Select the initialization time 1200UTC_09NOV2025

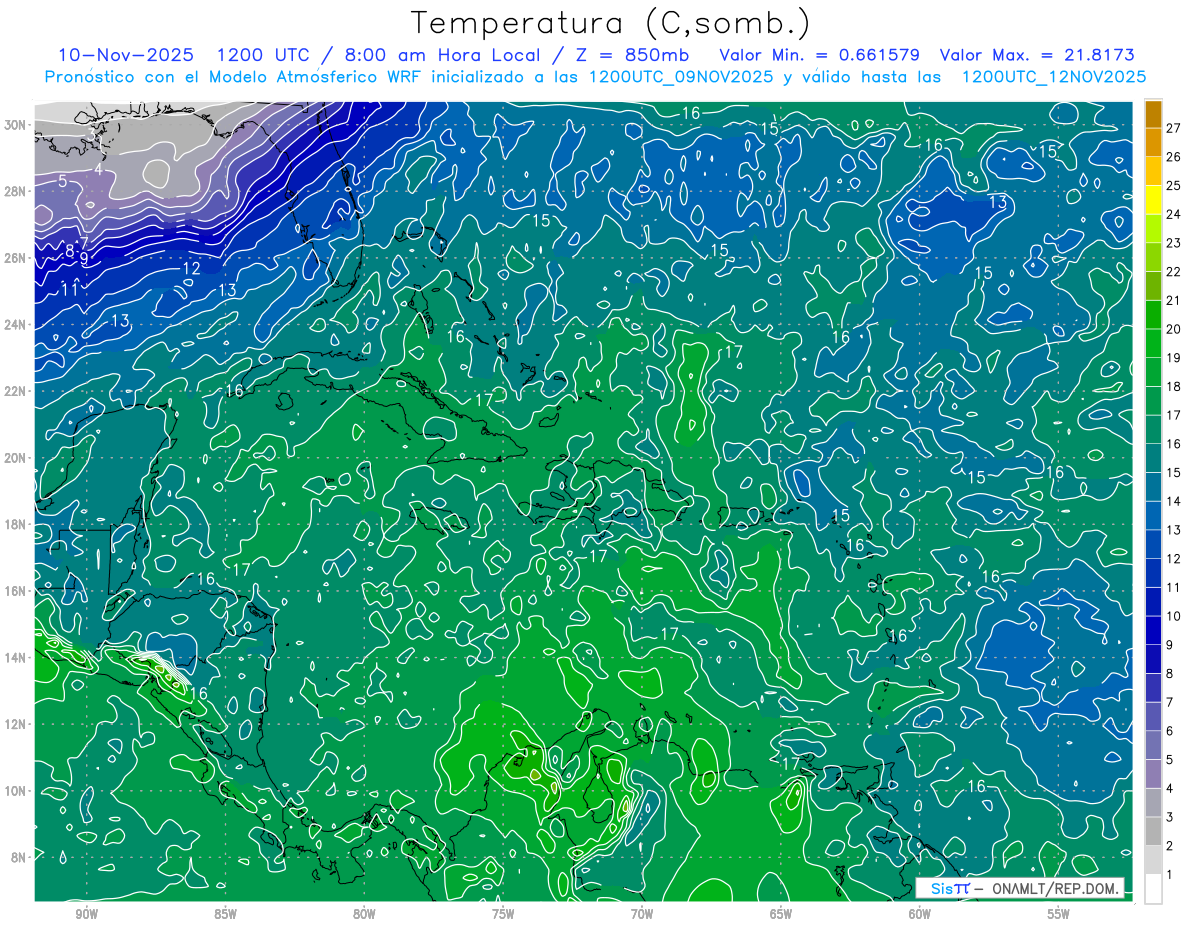coord(681,77)
